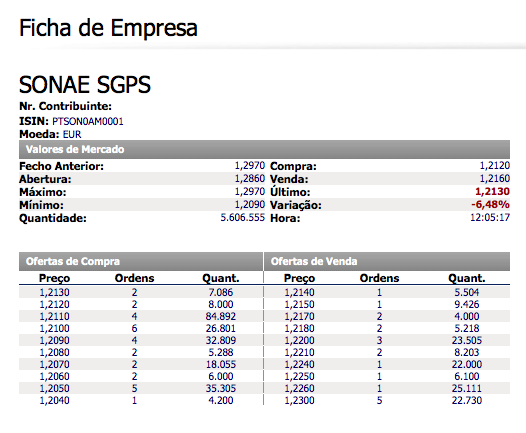Click the Variação value -6,48%
This screenshot has height=433, width=526.
tap(490, 205)
